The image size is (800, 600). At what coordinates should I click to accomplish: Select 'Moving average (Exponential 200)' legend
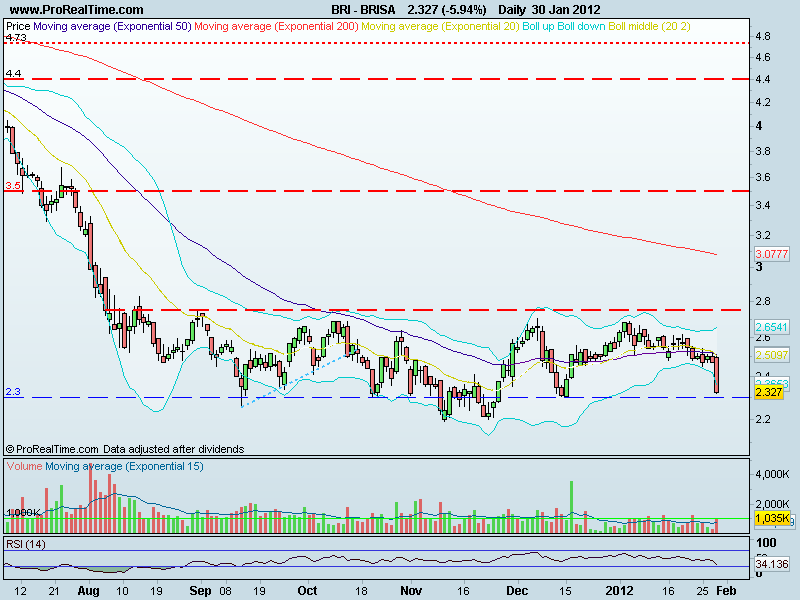[x=276, y=26]
